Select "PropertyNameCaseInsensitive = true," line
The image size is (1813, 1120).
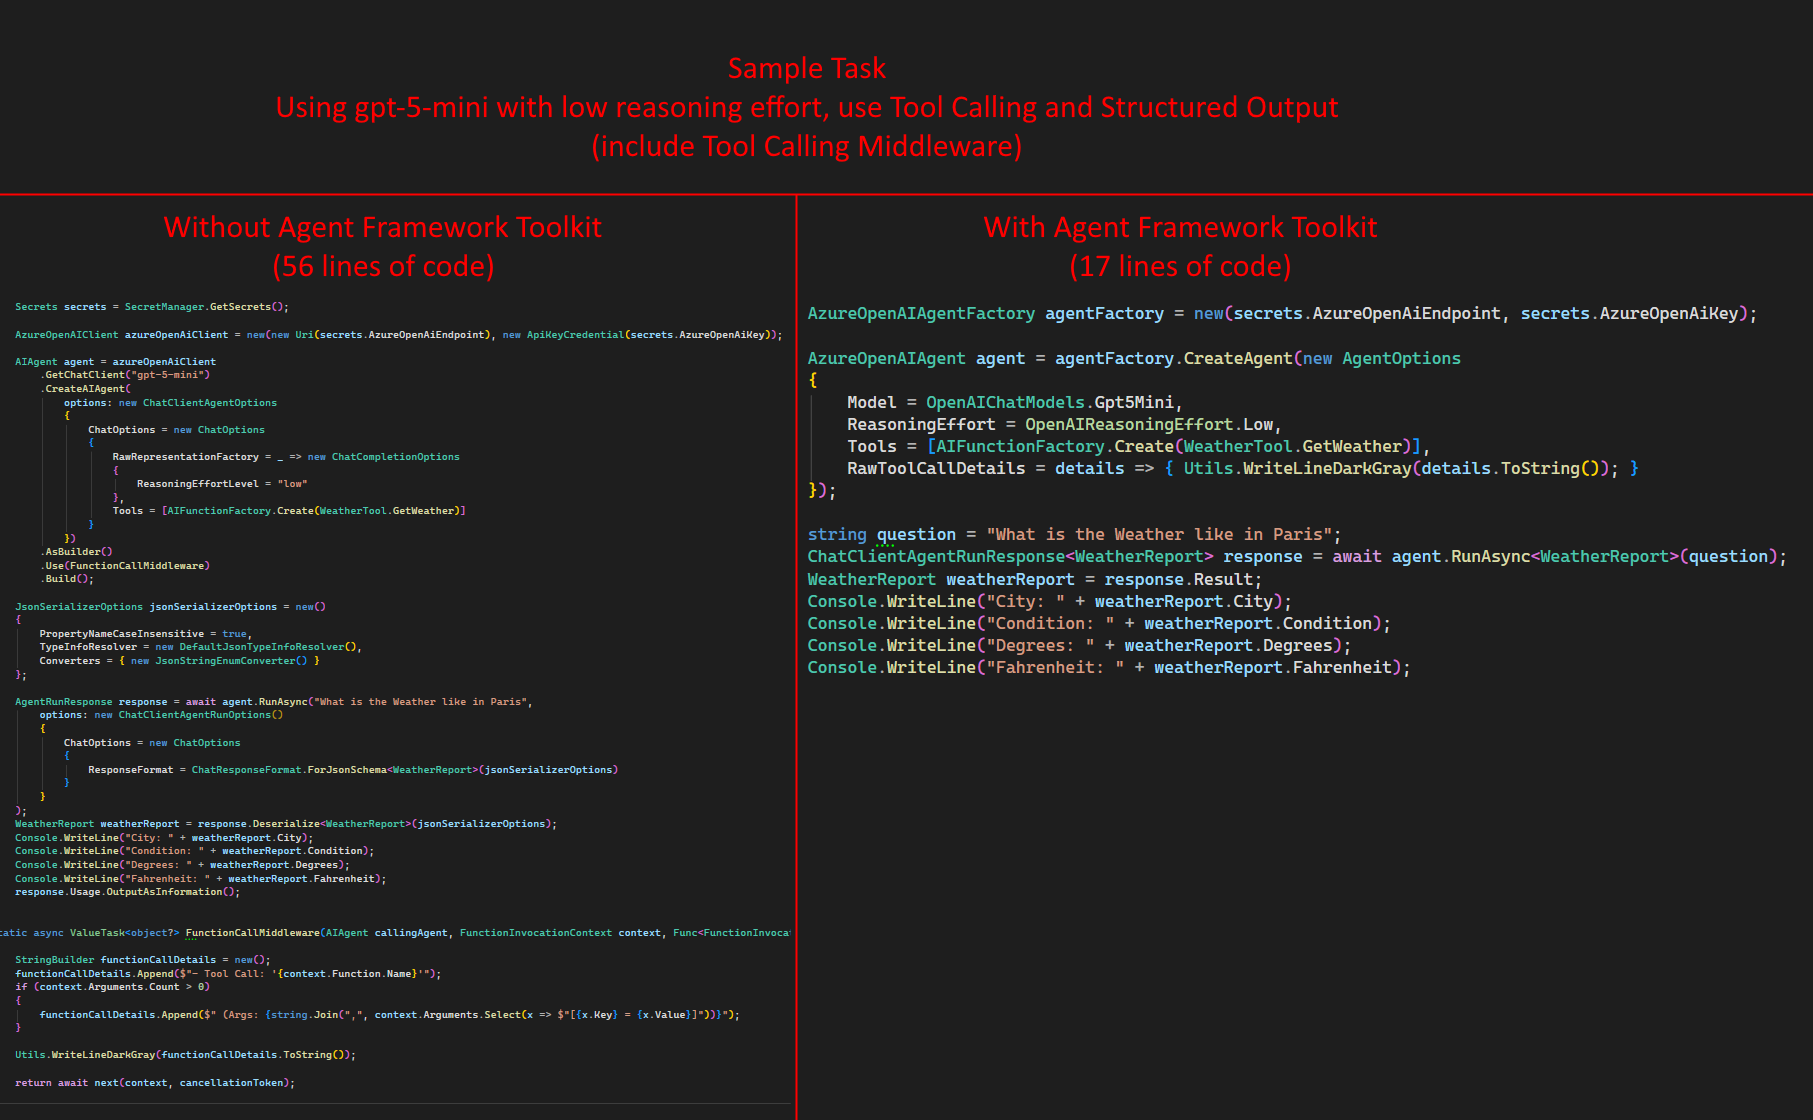(146, 634)
